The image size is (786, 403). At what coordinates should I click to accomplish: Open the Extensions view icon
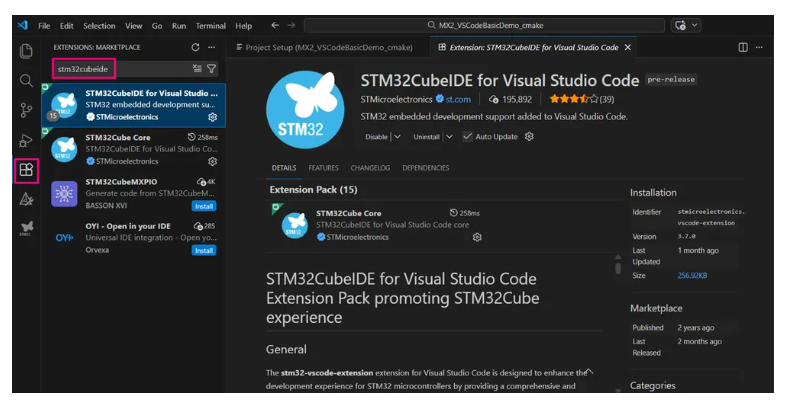point(26,170)
